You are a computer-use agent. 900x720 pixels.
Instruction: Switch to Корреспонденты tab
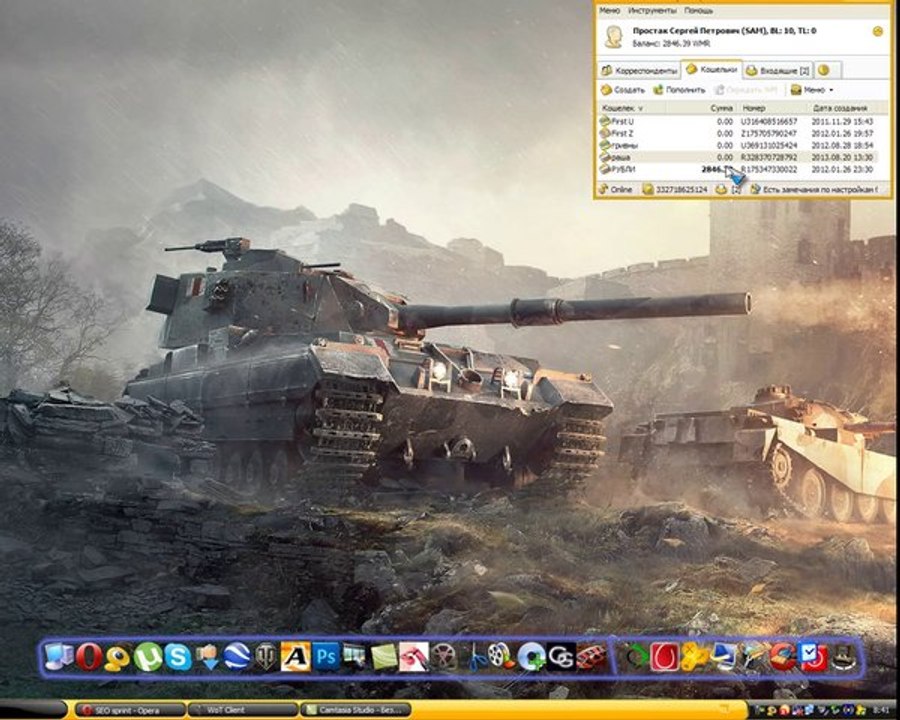pos(639,71)
